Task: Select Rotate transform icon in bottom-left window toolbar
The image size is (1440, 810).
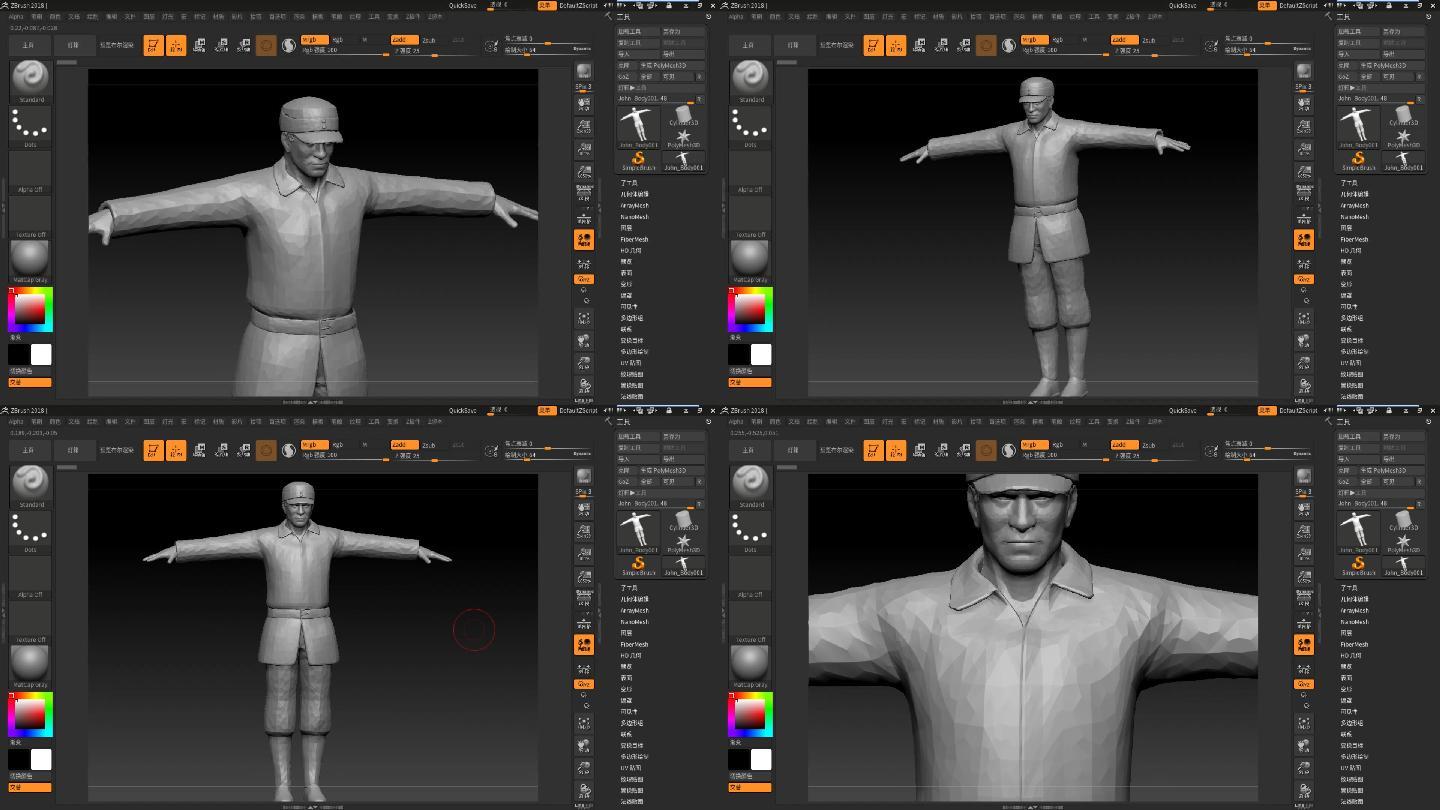Action: coord(243,450)
